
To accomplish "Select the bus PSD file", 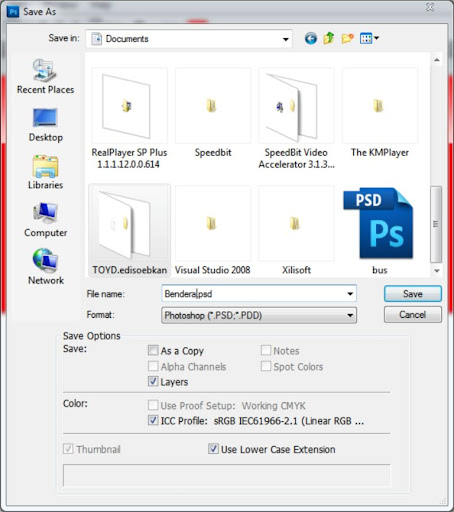I will coord(380,230).
